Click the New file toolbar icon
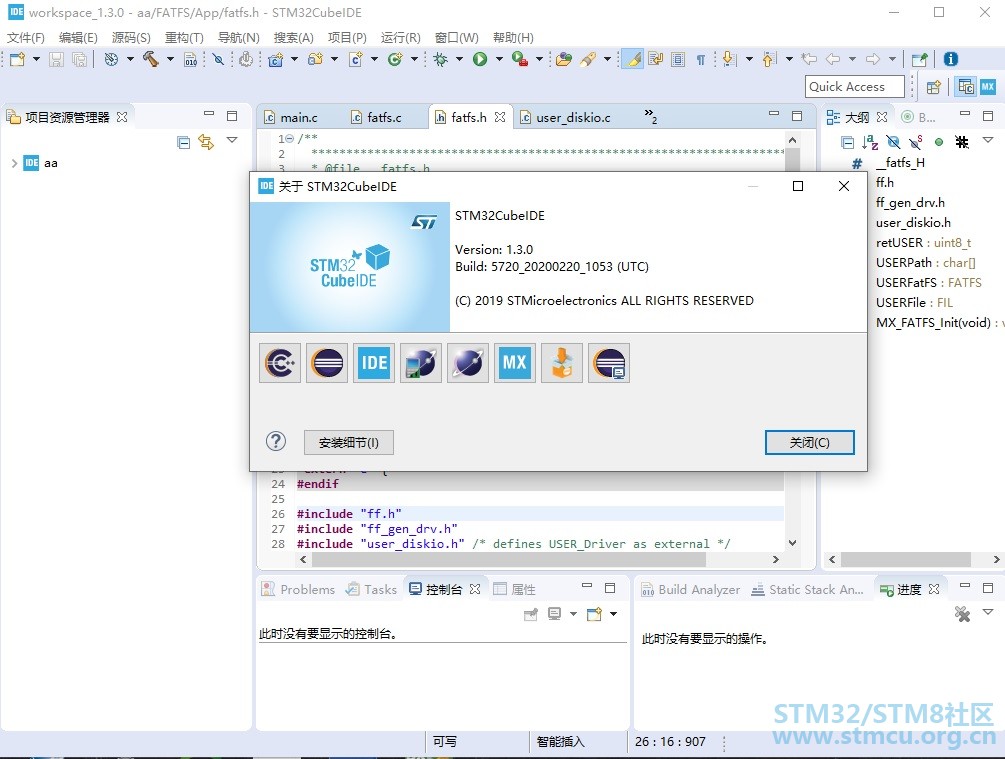1005x759 pixels. 17,60
